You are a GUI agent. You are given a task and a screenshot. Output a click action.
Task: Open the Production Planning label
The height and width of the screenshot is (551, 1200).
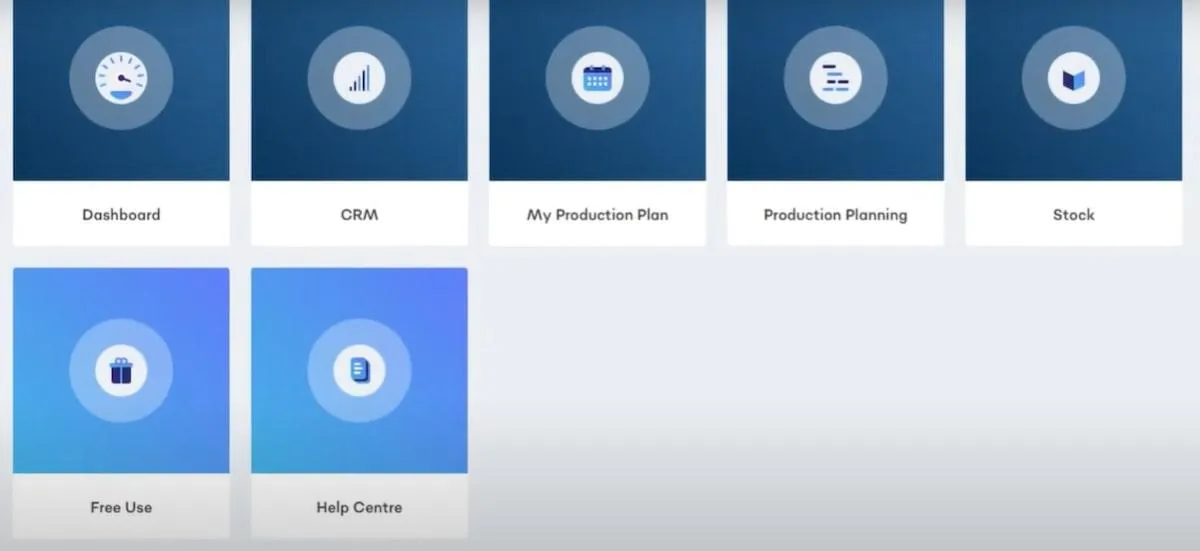click(835, 214)
